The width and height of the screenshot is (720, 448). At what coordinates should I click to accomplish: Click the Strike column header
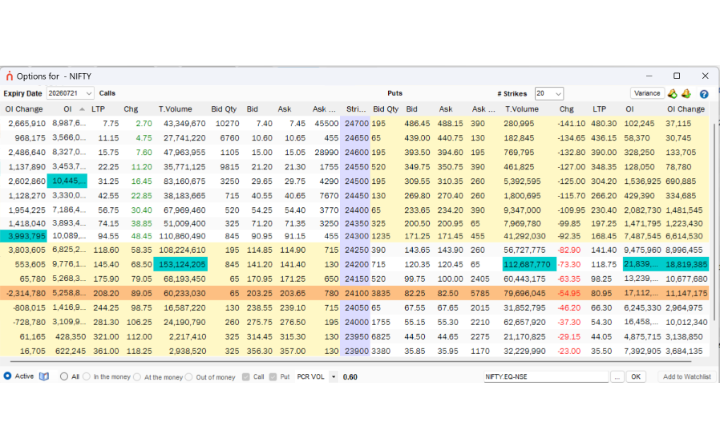tap(355, 109)
